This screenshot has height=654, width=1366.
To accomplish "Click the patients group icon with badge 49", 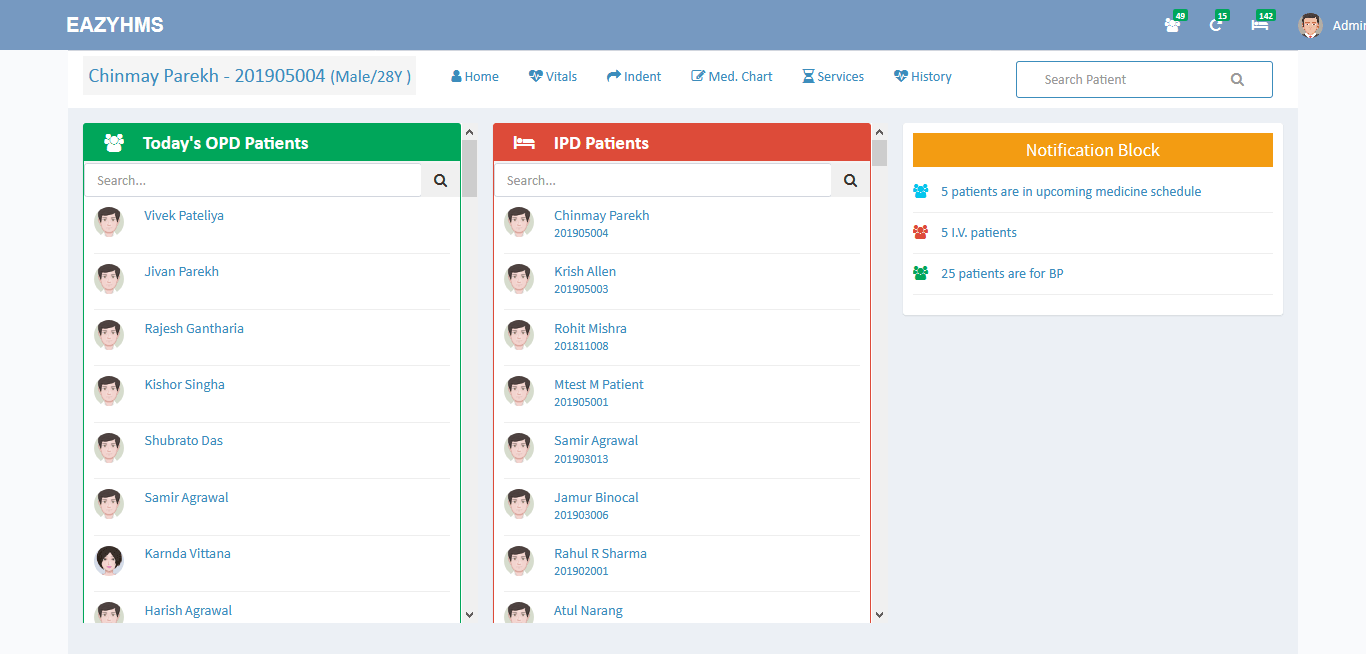I will [x=1173, y=25].
